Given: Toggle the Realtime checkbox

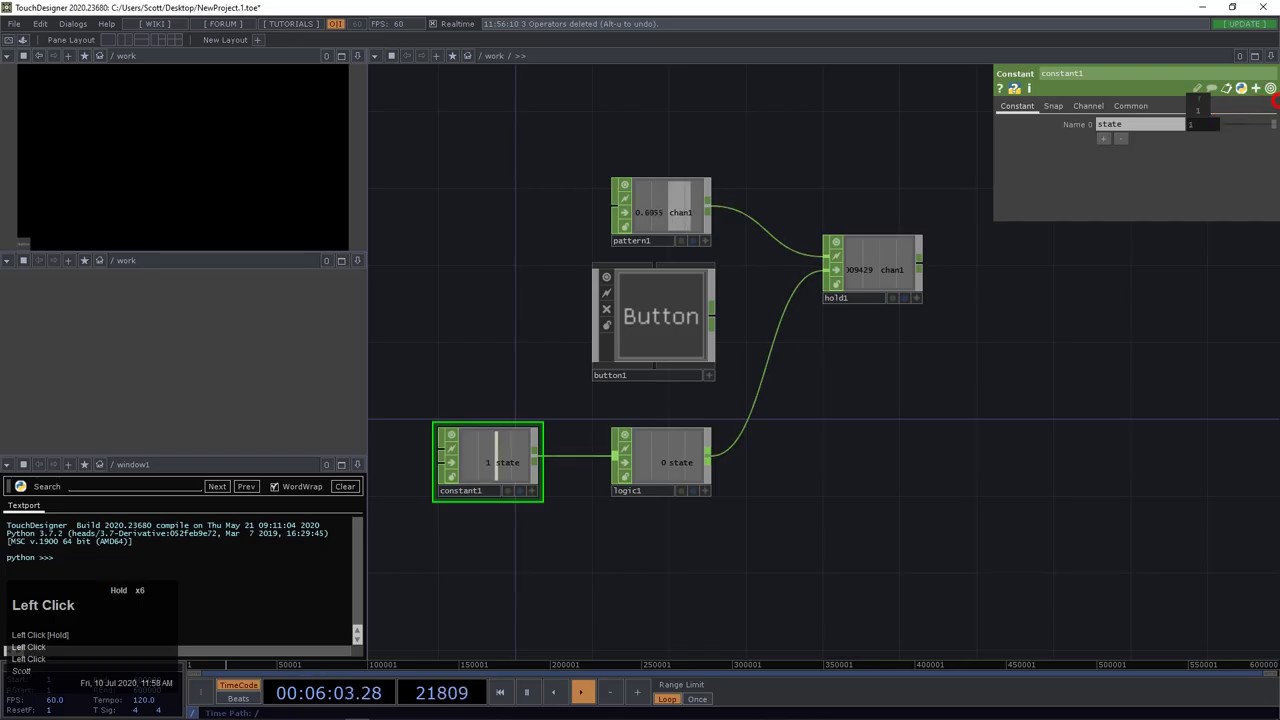Looking at the screenshot, I should [x=433, y=24].
